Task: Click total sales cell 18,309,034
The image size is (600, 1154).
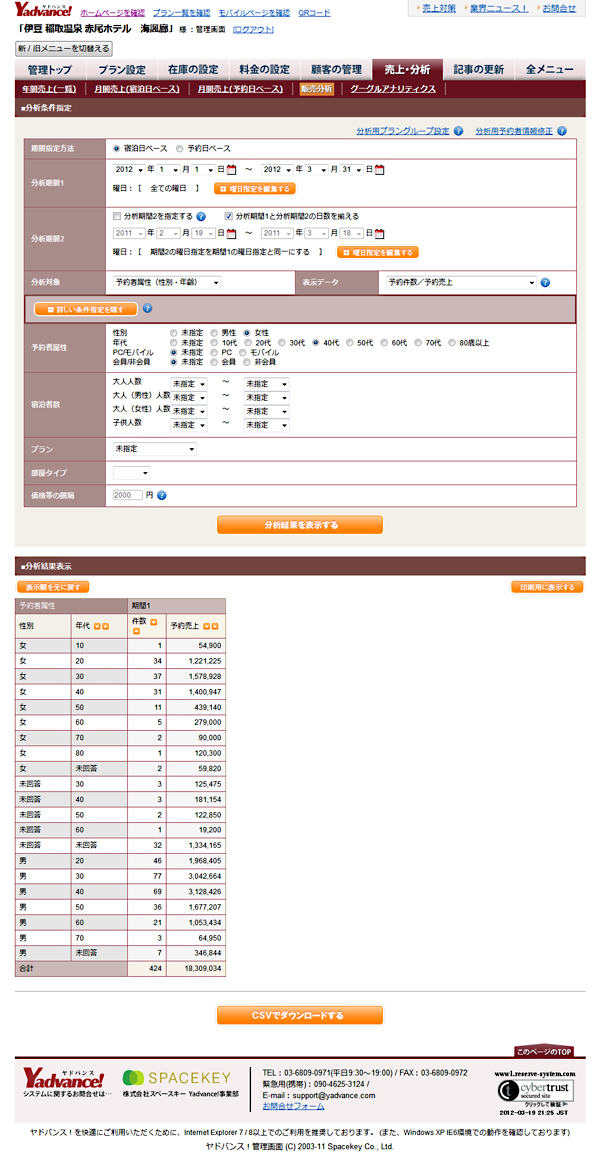Action: (195, 969)
